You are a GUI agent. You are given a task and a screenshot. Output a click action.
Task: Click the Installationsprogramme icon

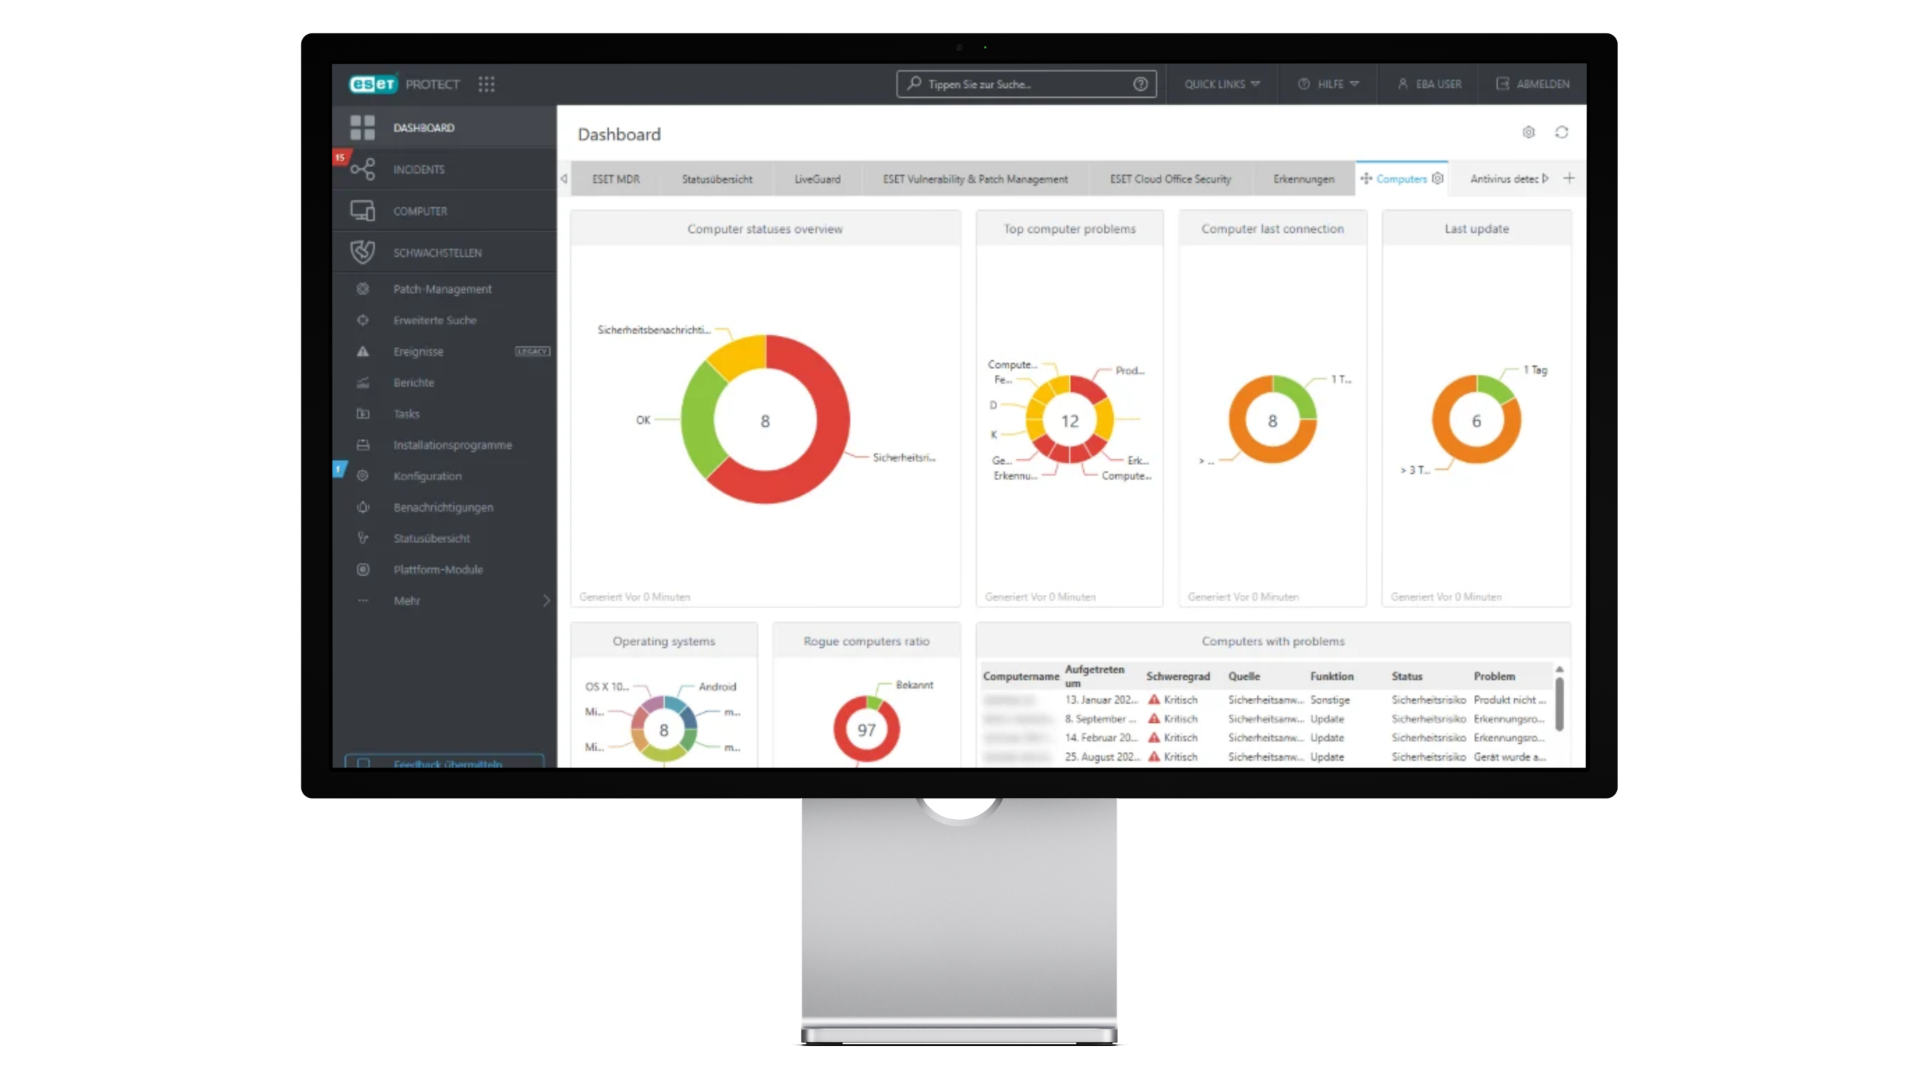363,445
